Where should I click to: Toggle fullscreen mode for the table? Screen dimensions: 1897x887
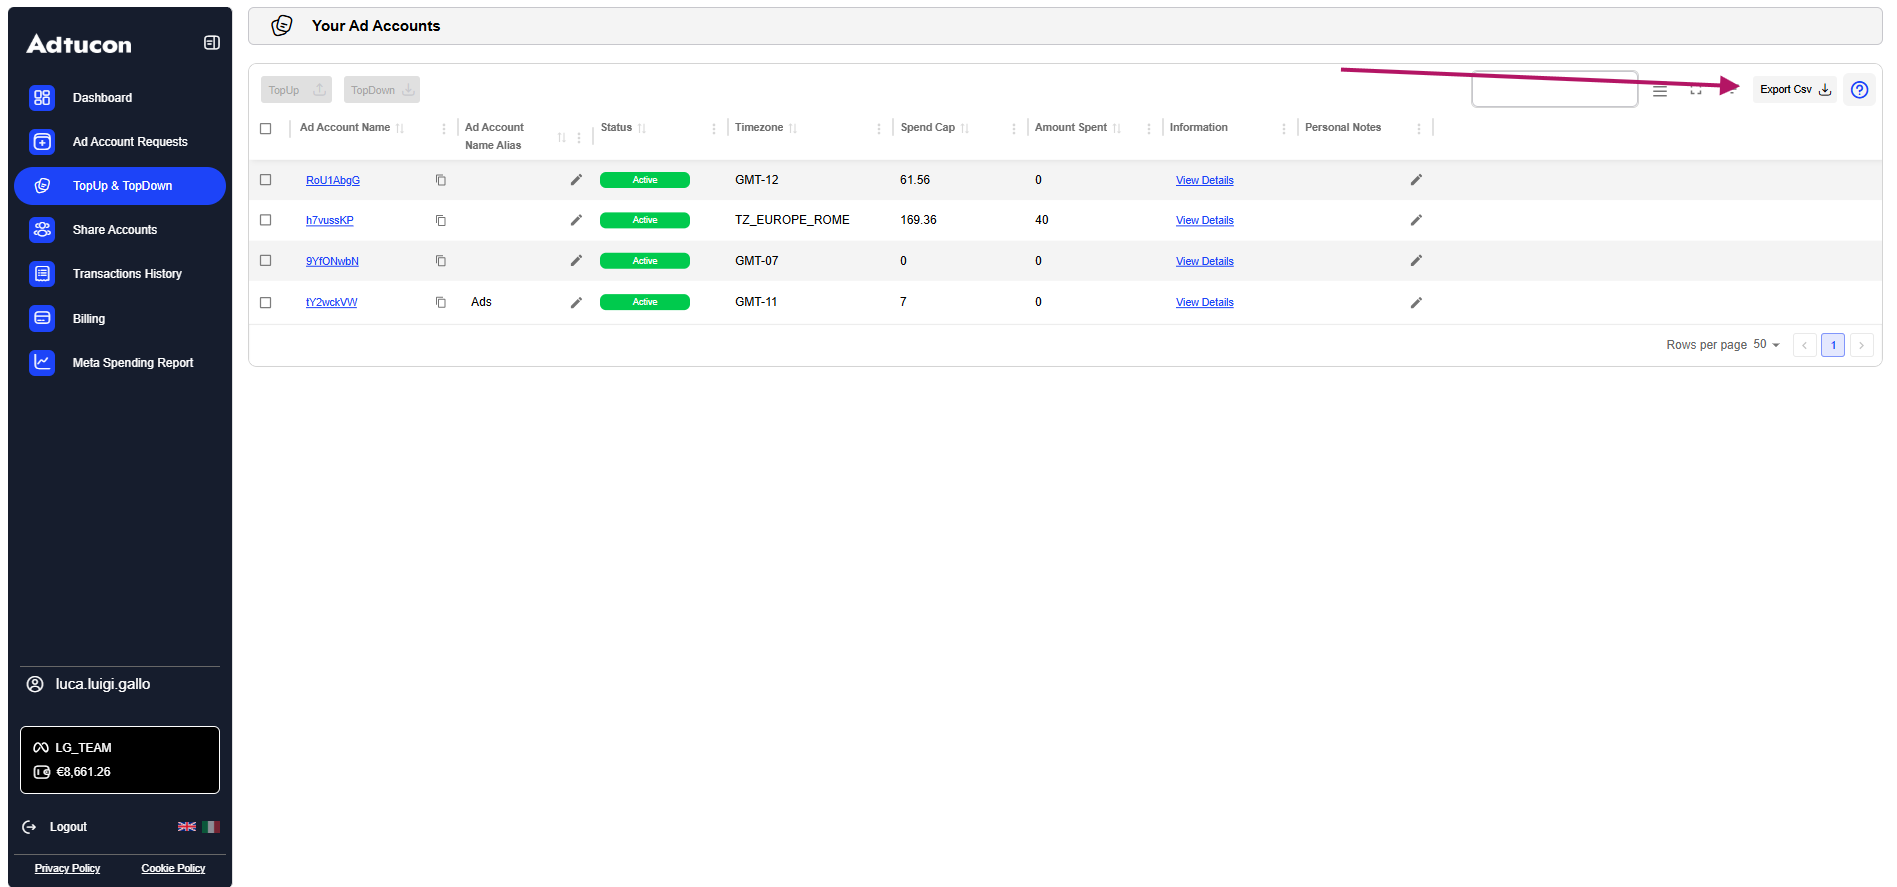[x=1696, y=90]
